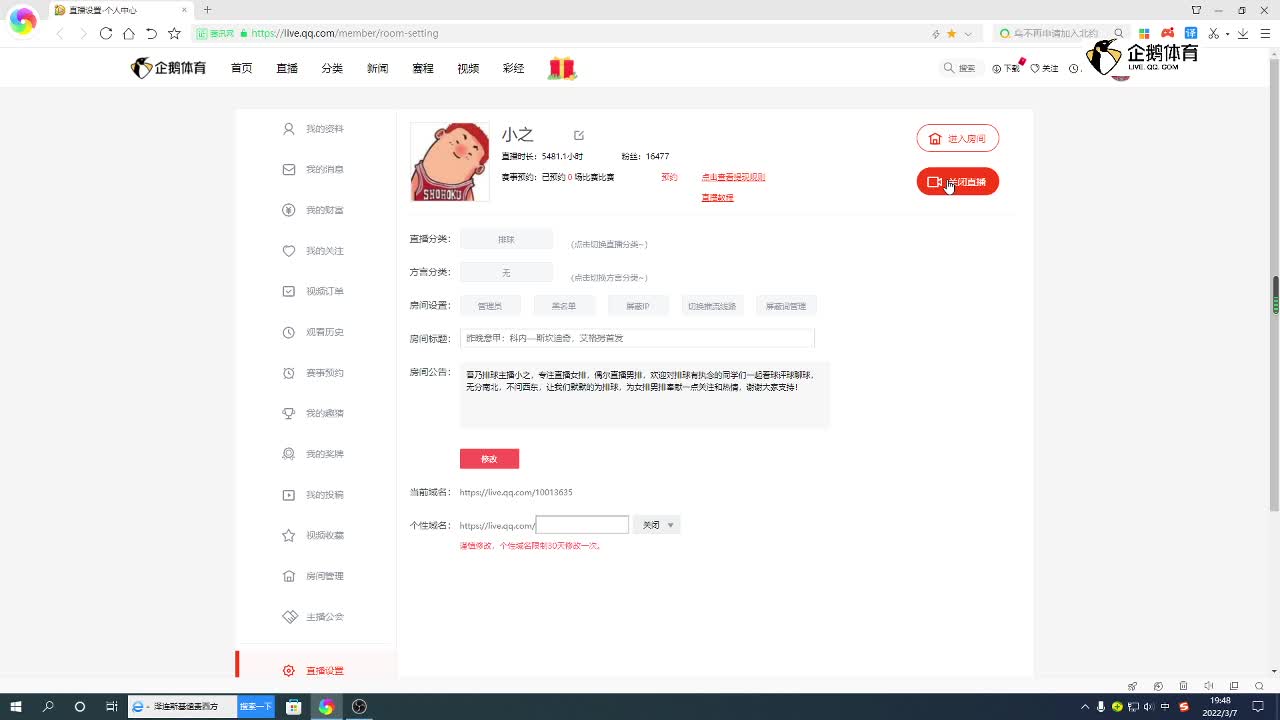Image resolution: width=1280 pixels, height=720 pixels.
Task: Click the edit nickname pencil icon
Action: click(x=579, y=135)
